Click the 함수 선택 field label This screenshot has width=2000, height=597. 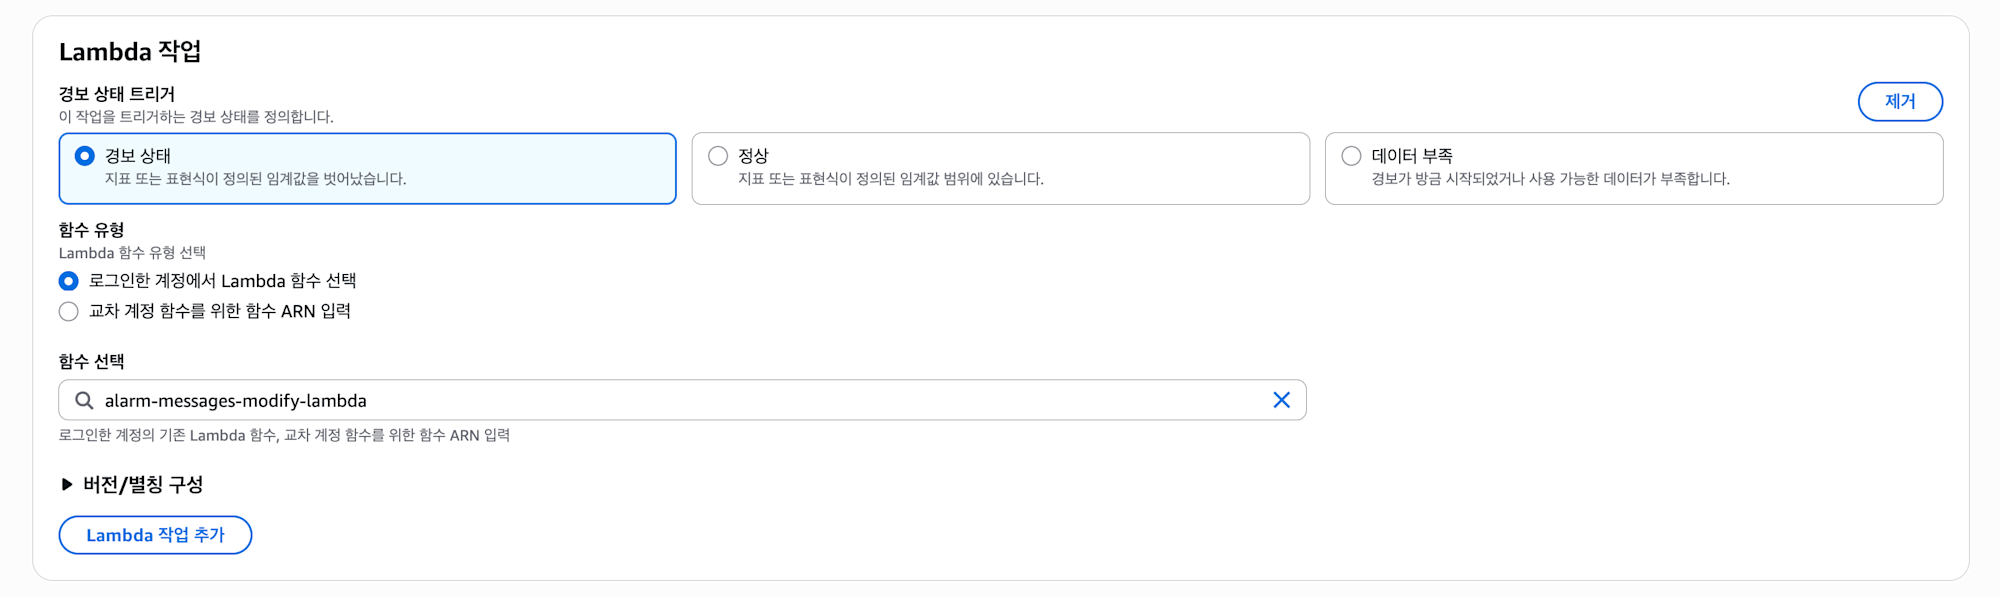point(91,361)
